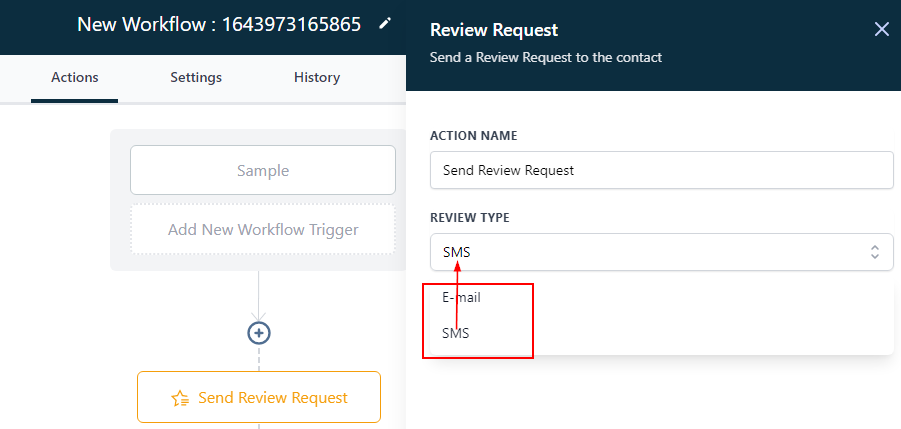Open the Review Type select box
901x429 pixels.
tap(650, 252)
